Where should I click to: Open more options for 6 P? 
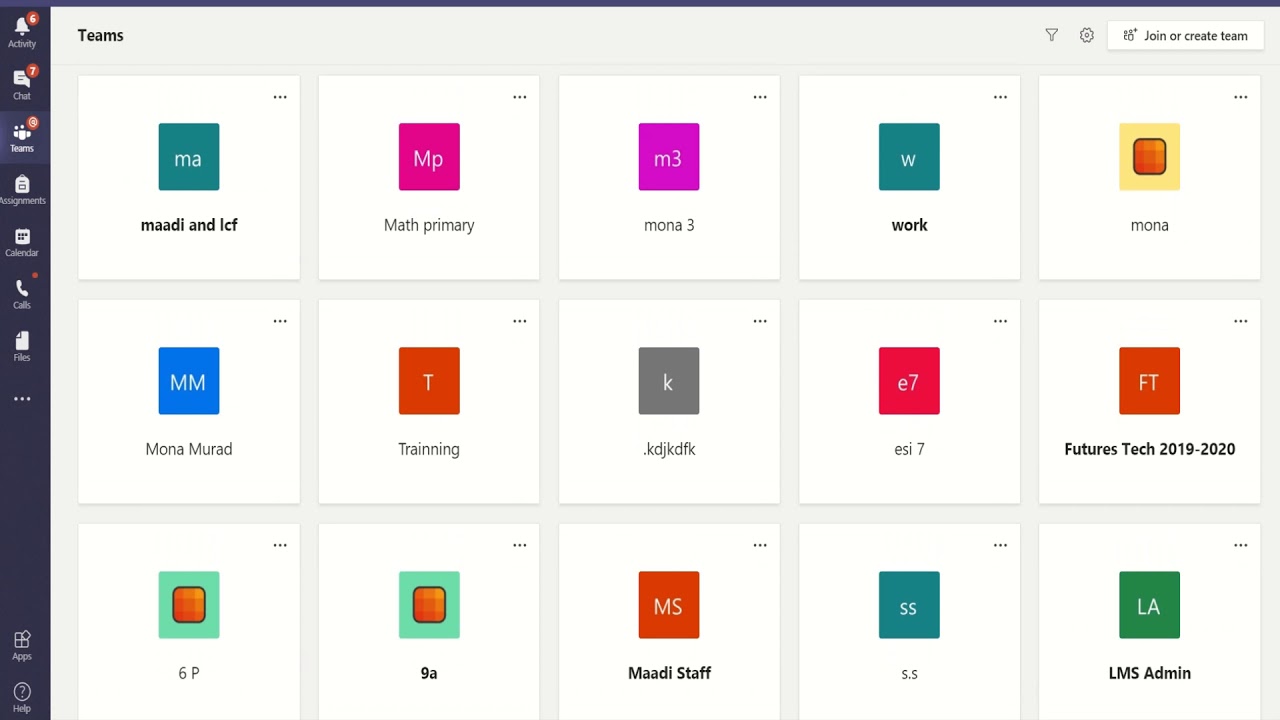point(280,545)
